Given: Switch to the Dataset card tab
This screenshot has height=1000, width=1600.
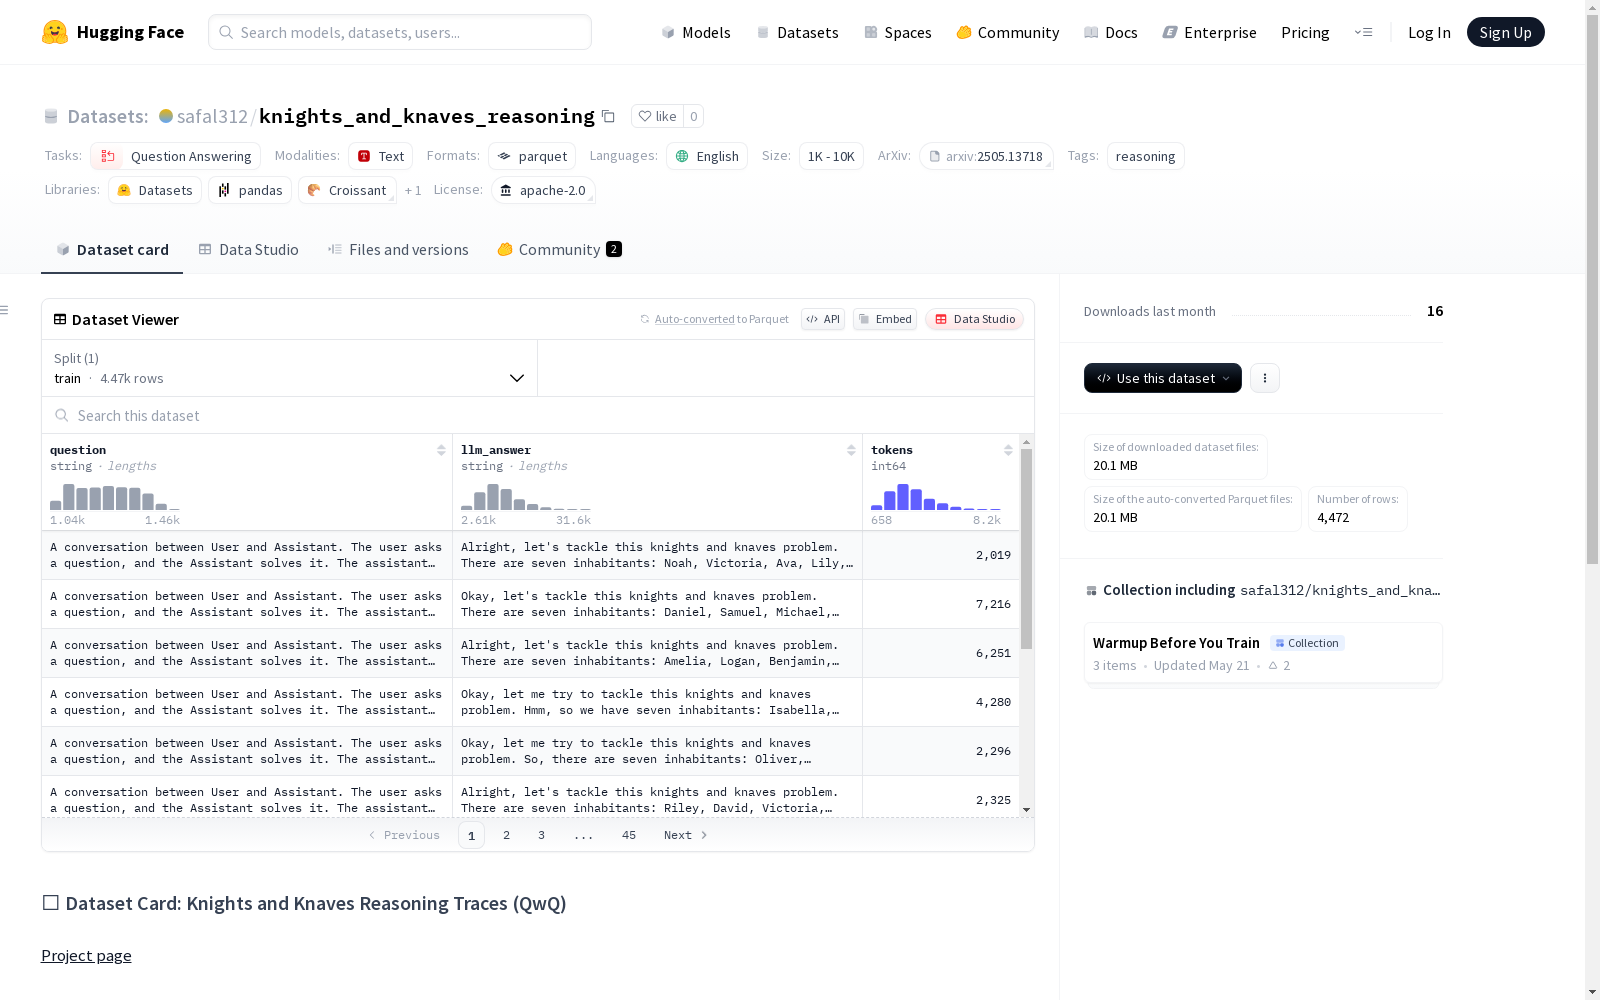Looking at the screenshot, I should 112,249.
